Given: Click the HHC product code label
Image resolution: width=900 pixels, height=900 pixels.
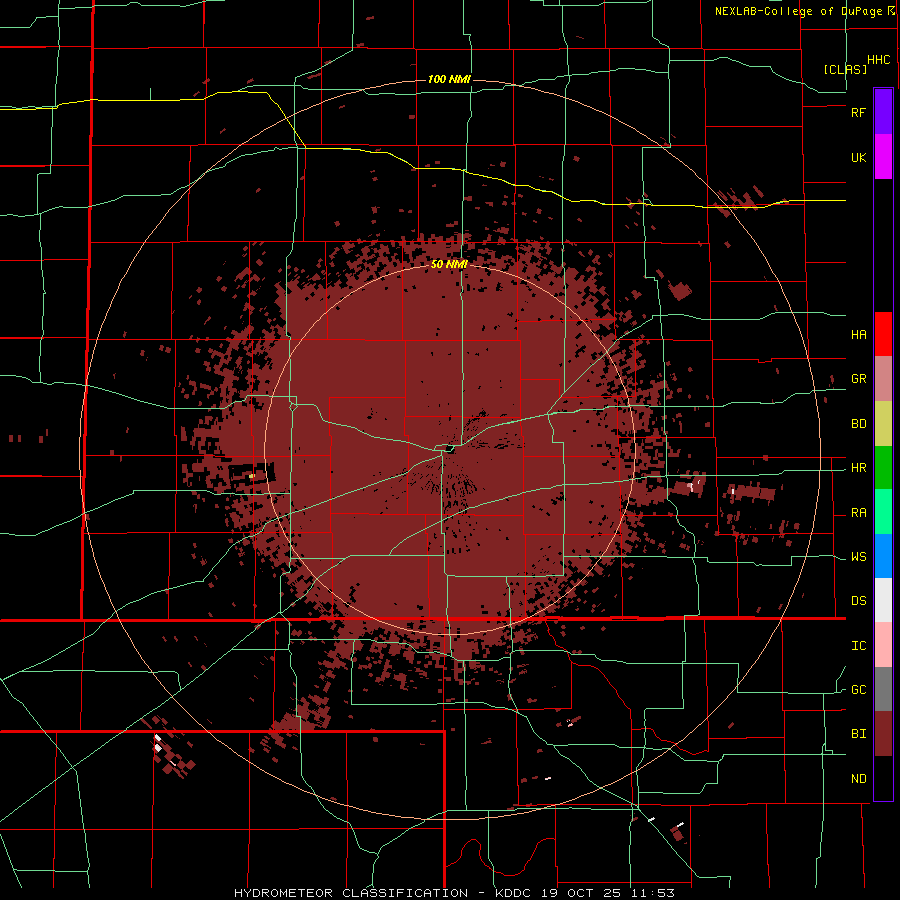Looking at the screenshot, I should (x=879, y=60).
